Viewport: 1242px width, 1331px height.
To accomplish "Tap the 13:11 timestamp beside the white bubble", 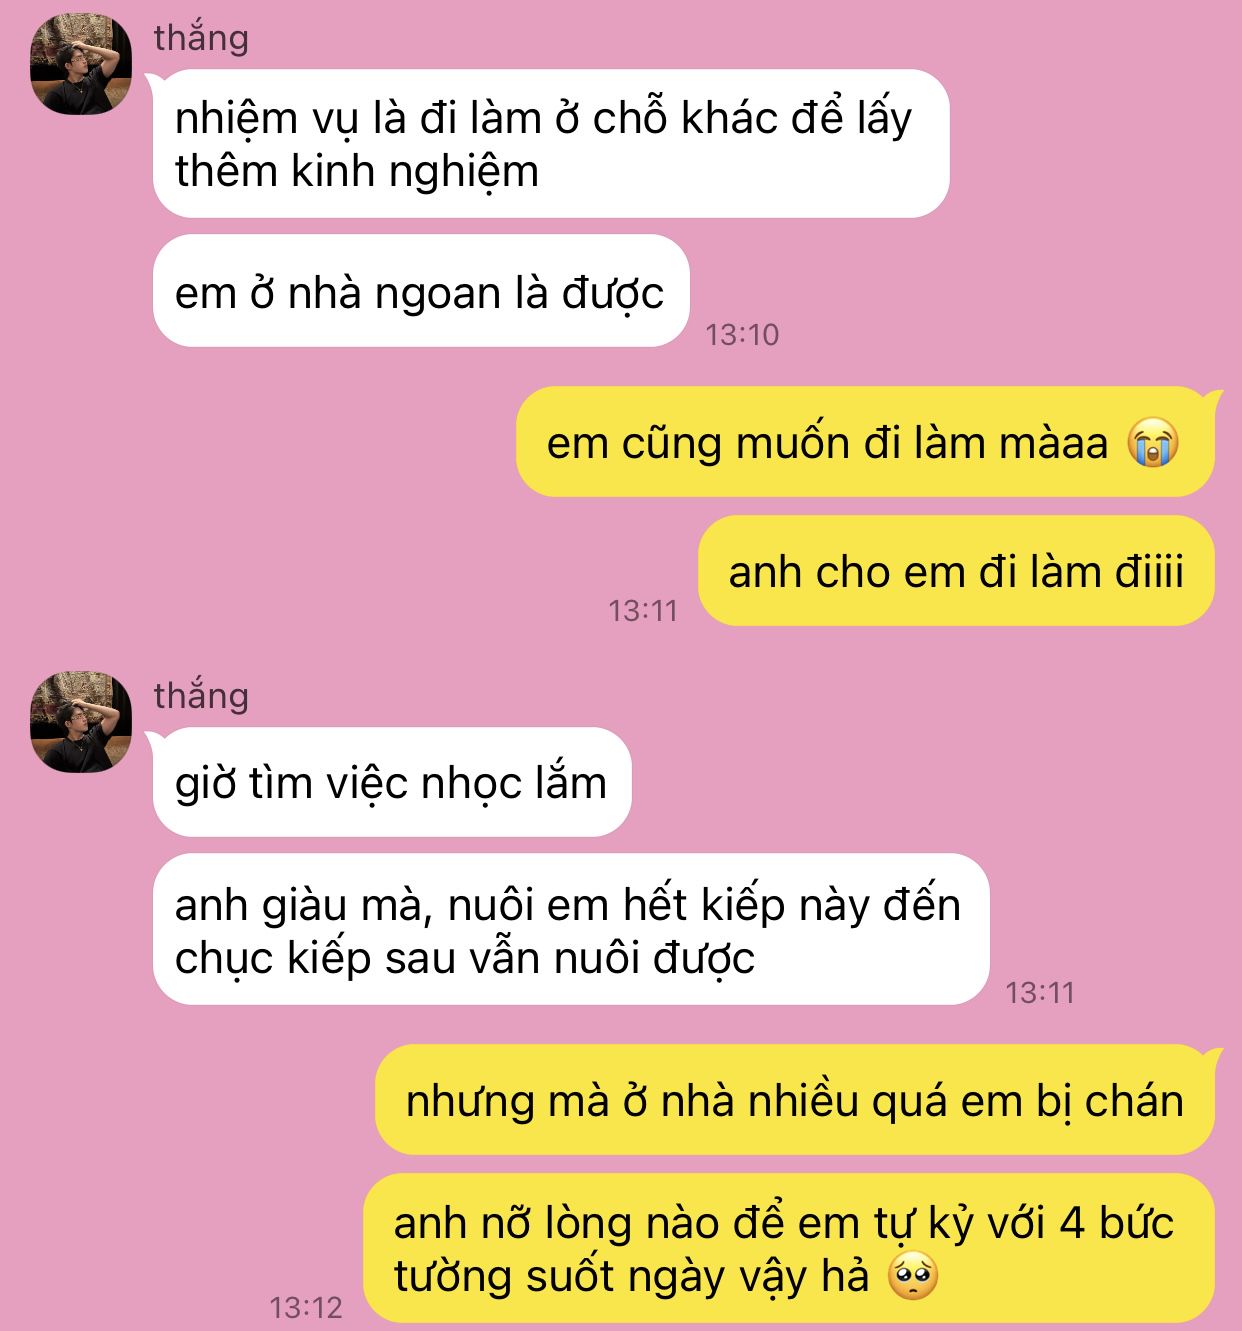I will tap(1040, 992).
